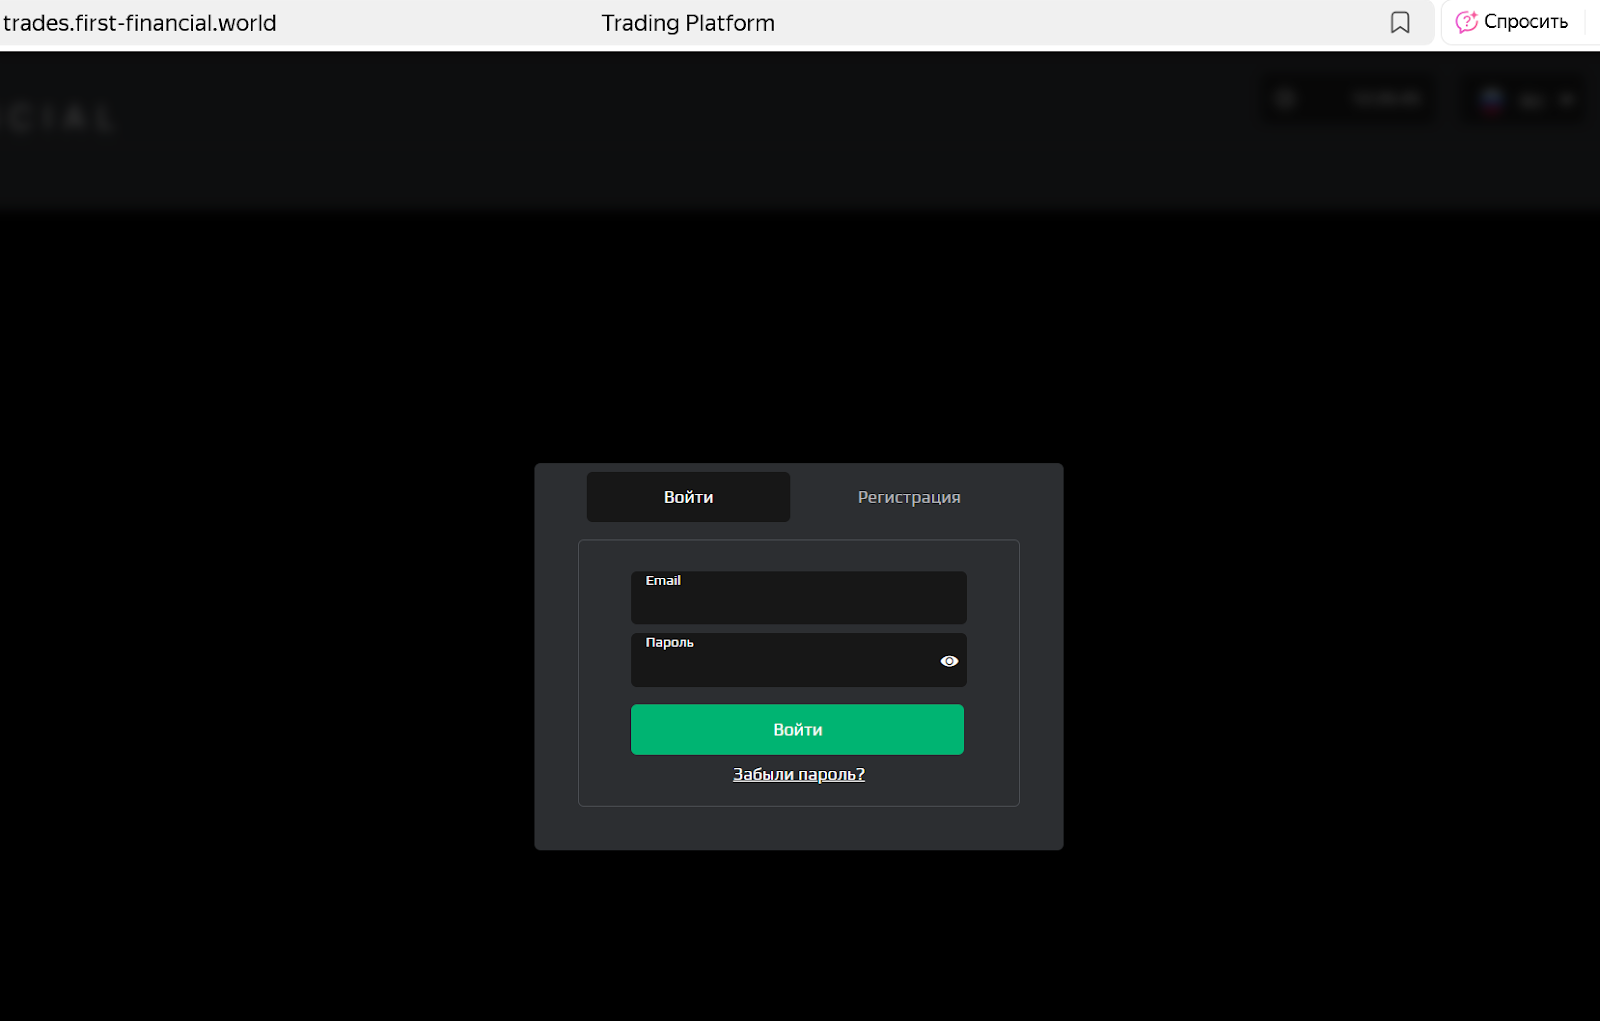Viewport: 1600px width, 1021px height.
Task: Click the round icon in blurred header button
Action: [1286, 99]
